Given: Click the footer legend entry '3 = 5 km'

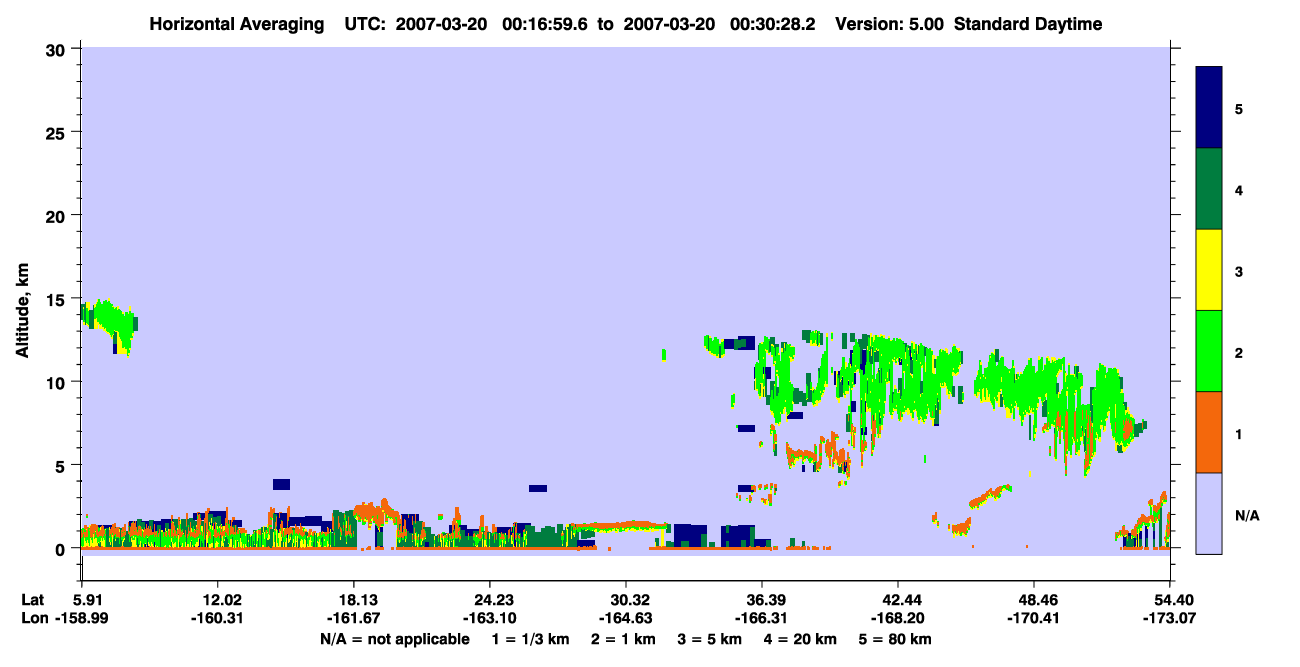Looking at the screenshot, I should 710,639.
